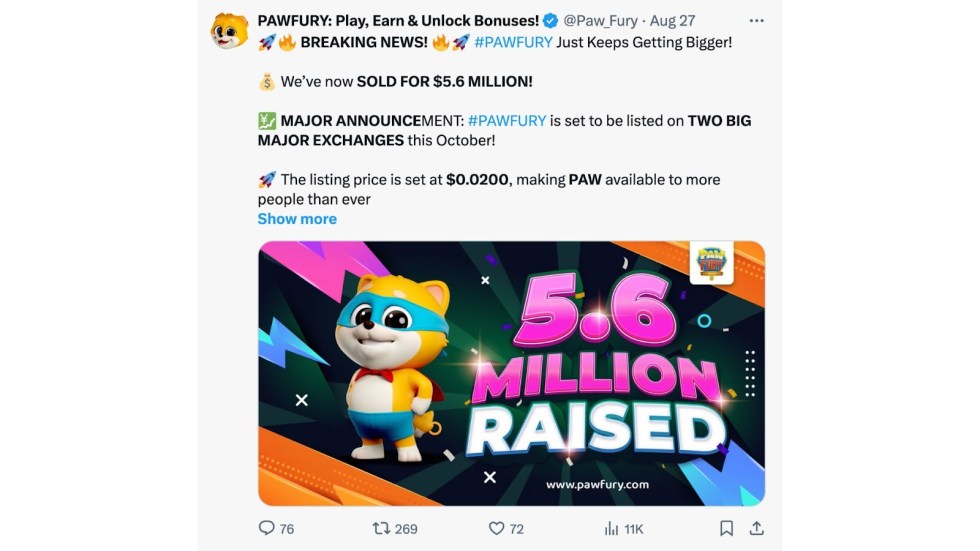Open the PAWFURY display name profile
Screen dimensions: 980x551
click(x=398, y=20)
